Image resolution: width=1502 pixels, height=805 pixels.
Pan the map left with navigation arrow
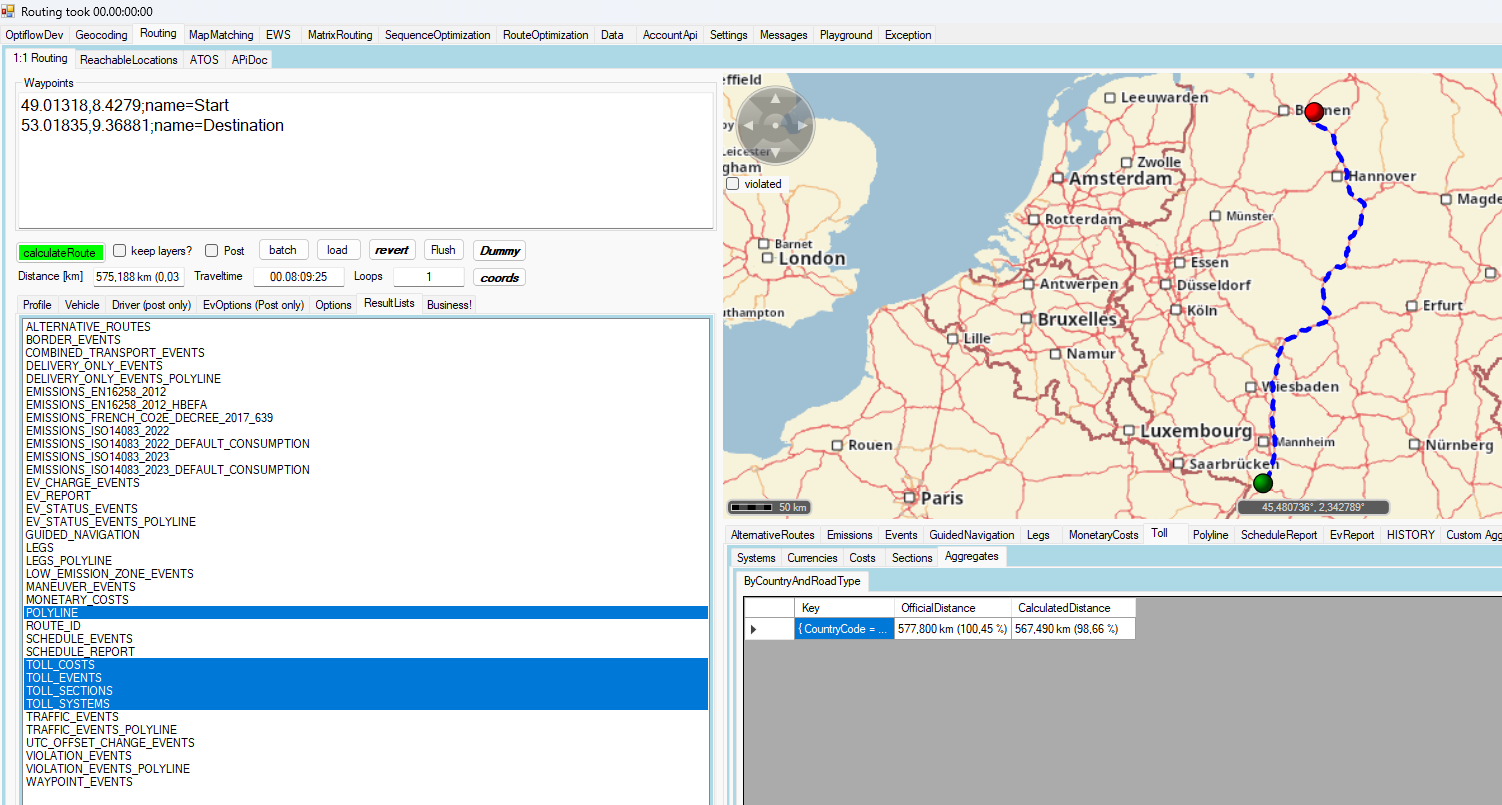(748, 126)
